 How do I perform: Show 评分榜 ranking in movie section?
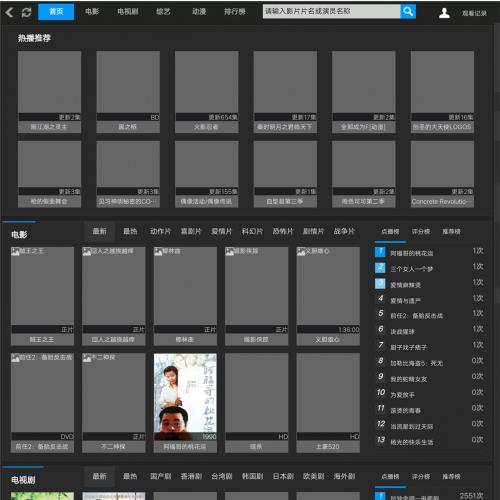pos(421,232)
